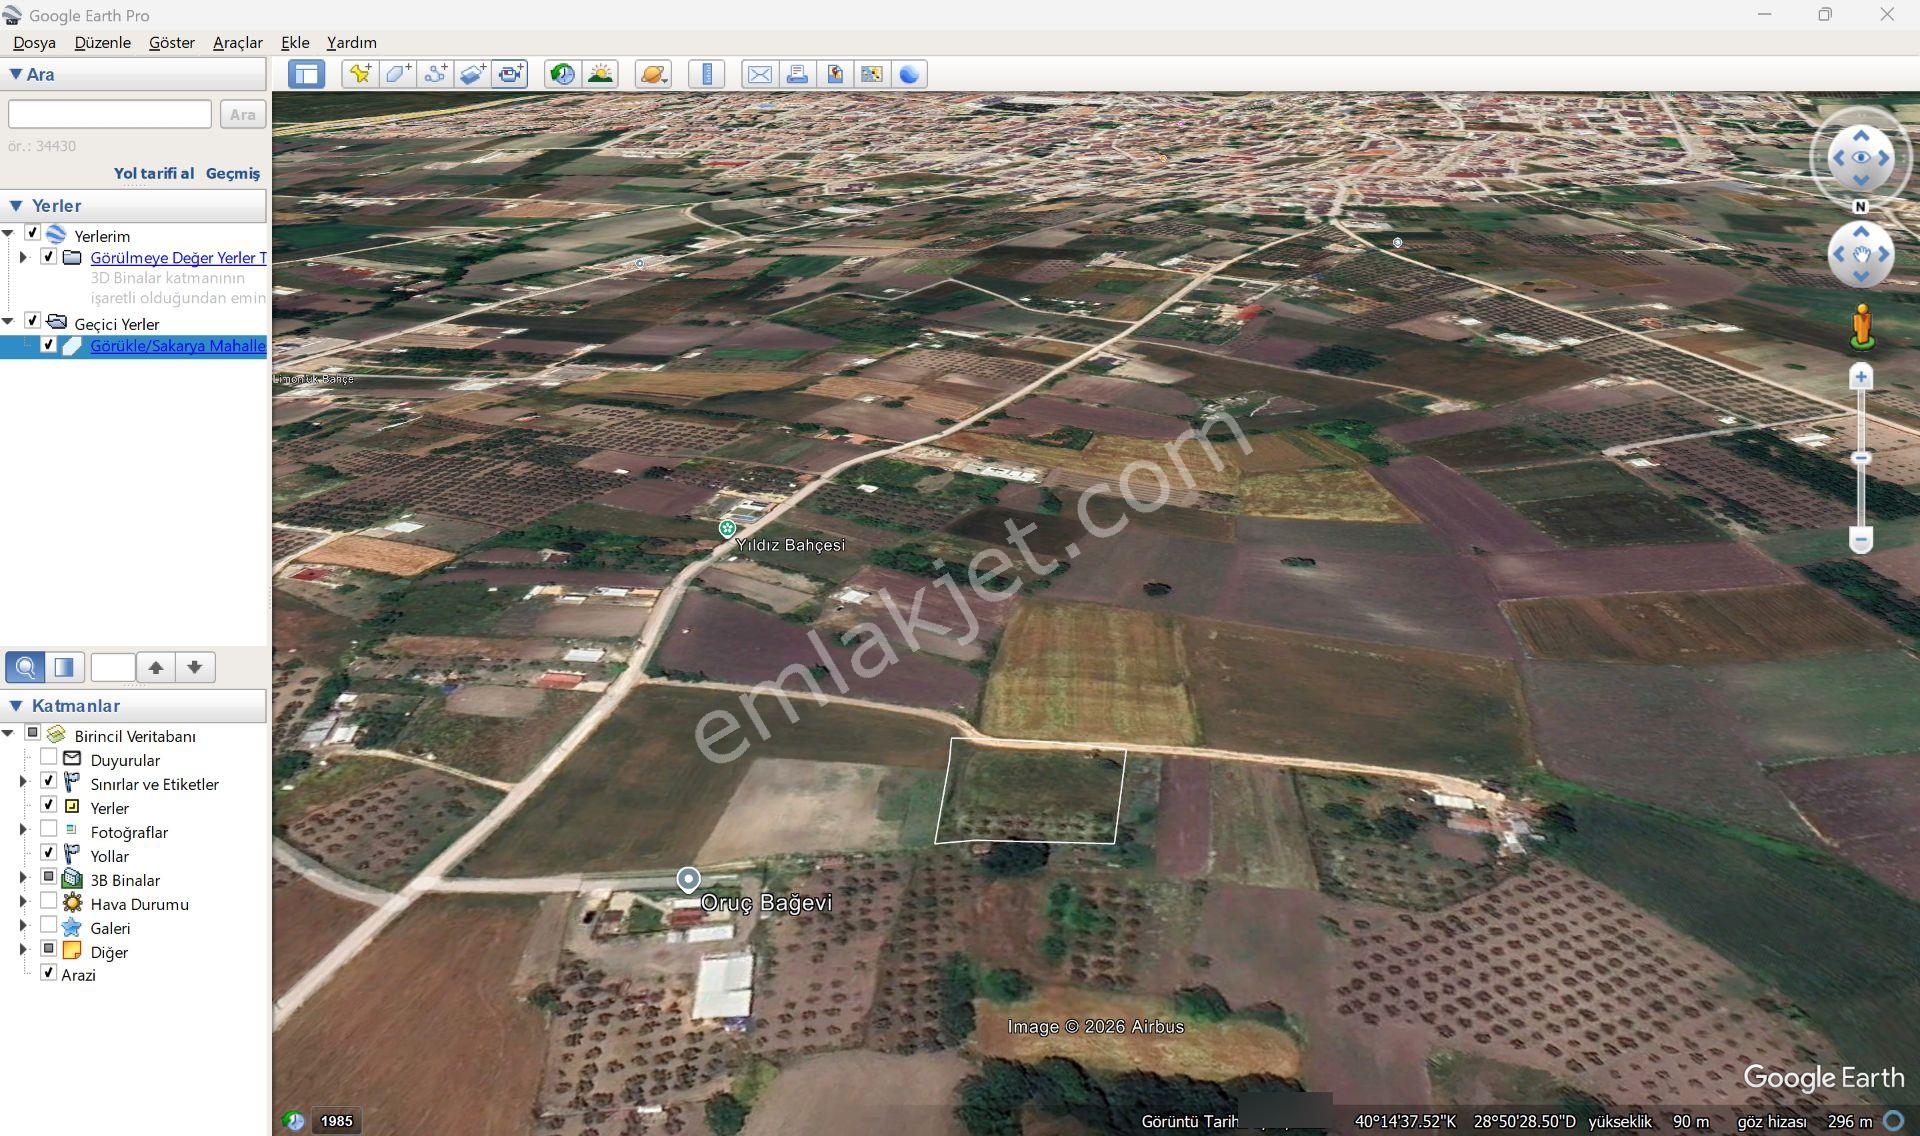
Task: Click the Yol tarifi al link
Action: pyautogui.click(x=154, y=173)
